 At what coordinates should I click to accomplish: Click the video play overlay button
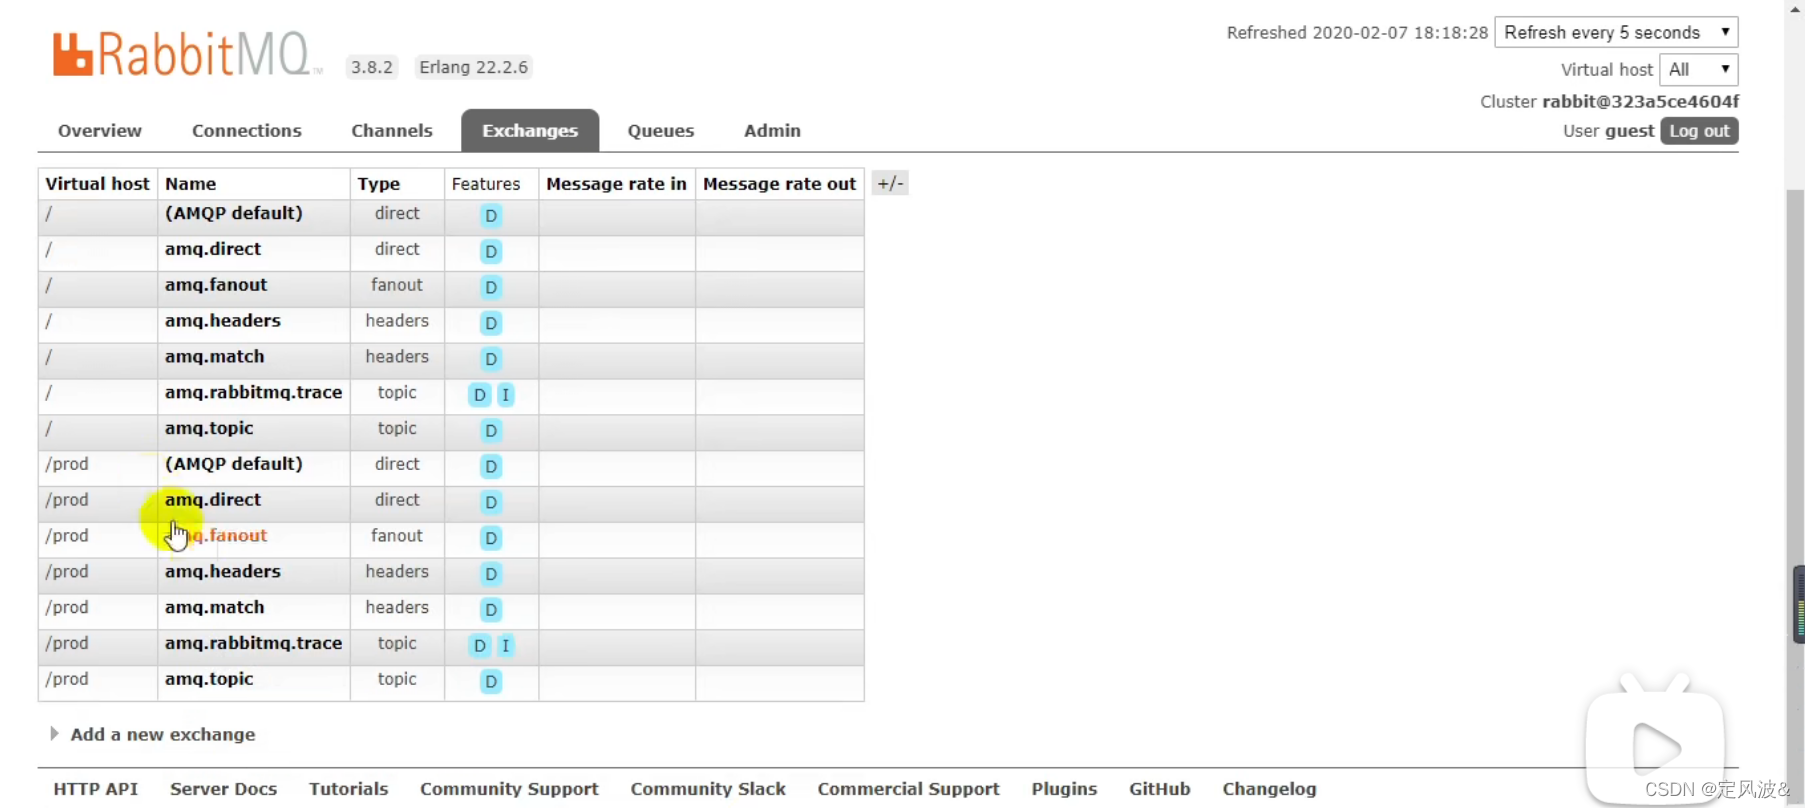coord(1655,747)
